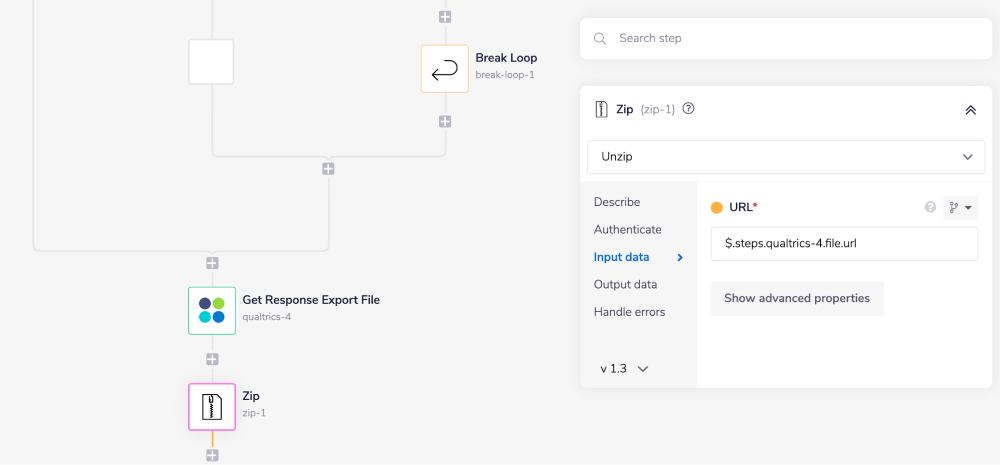Click the empty white step placeholder
The height and width of the screenshot is (465, 1000).
click(211, 62)
